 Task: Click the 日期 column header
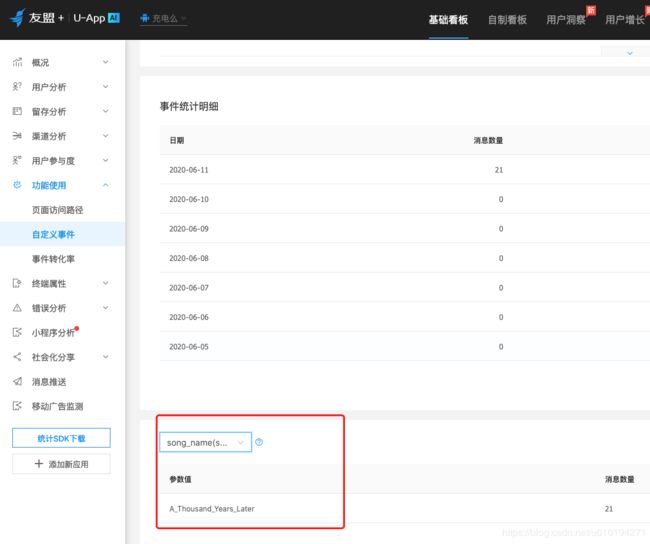click(x=177, y=140)
